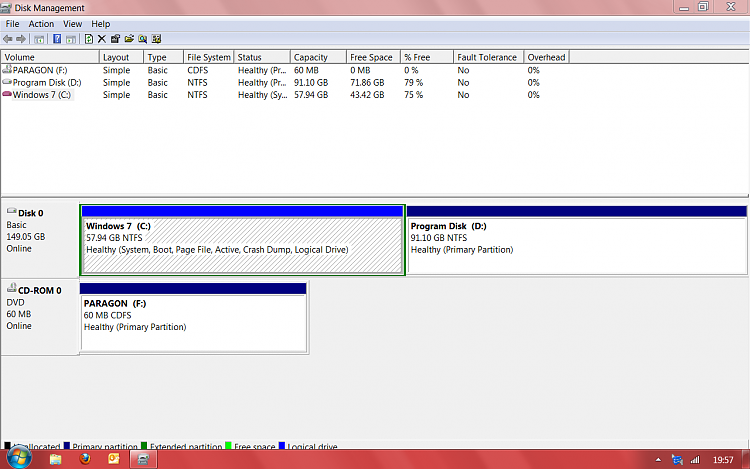Select the PARAGON (F:) volume drive icon
The image size is (750, 469).
pyautogui.click(x=7, y=70)
